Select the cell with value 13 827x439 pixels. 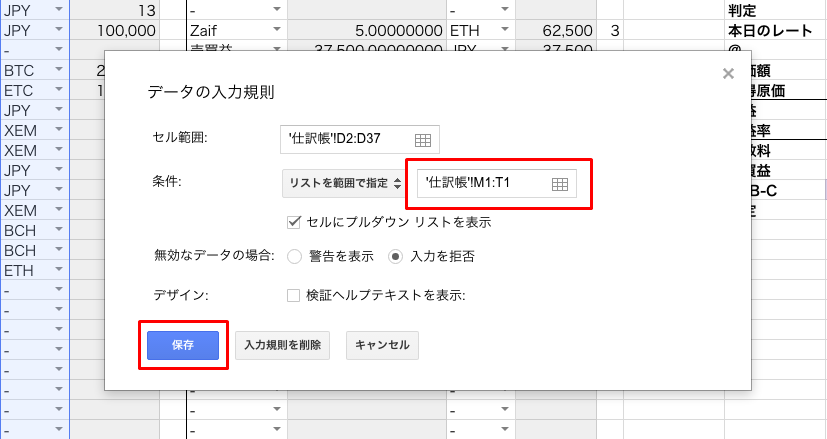coord(114,10)
